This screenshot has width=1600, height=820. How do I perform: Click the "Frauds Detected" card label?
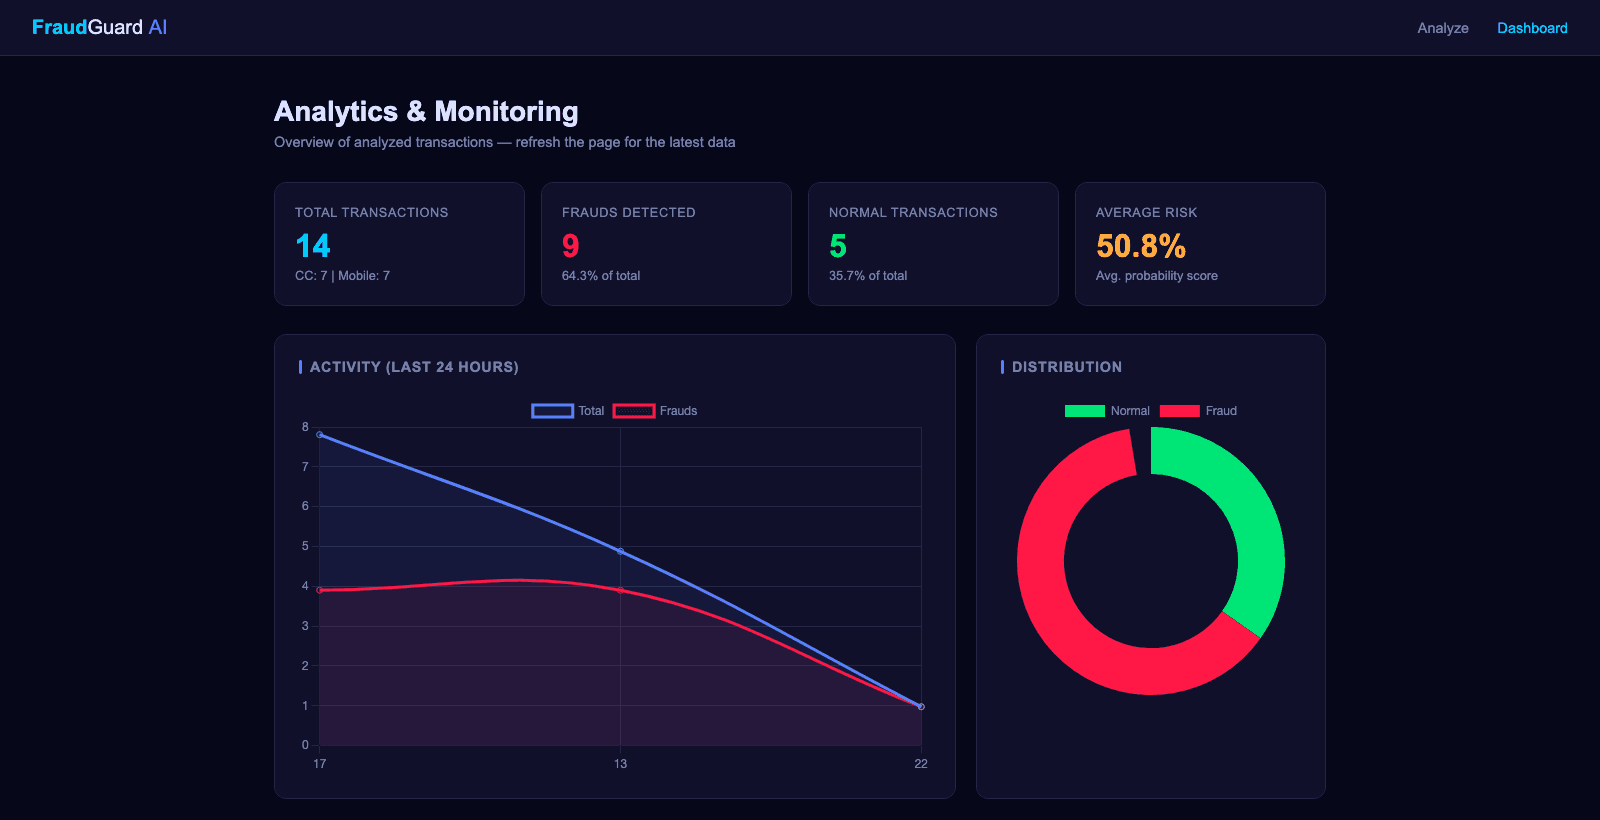[x=628, y=213]
